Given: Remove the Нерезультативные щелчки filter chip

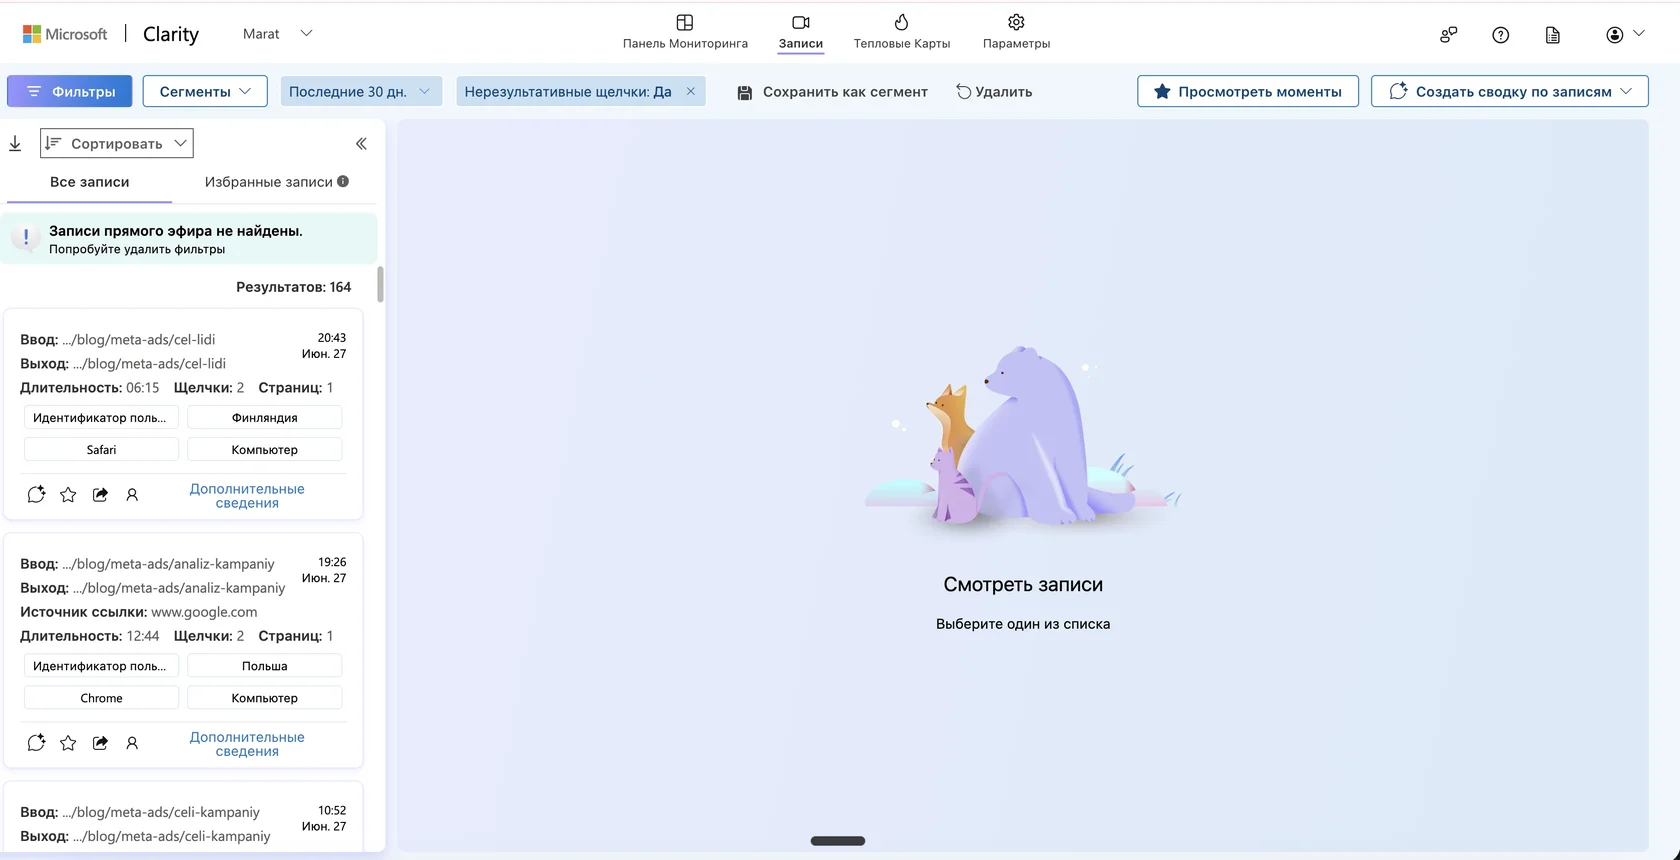Looking at the screenshot, I should tap(690, 91).
